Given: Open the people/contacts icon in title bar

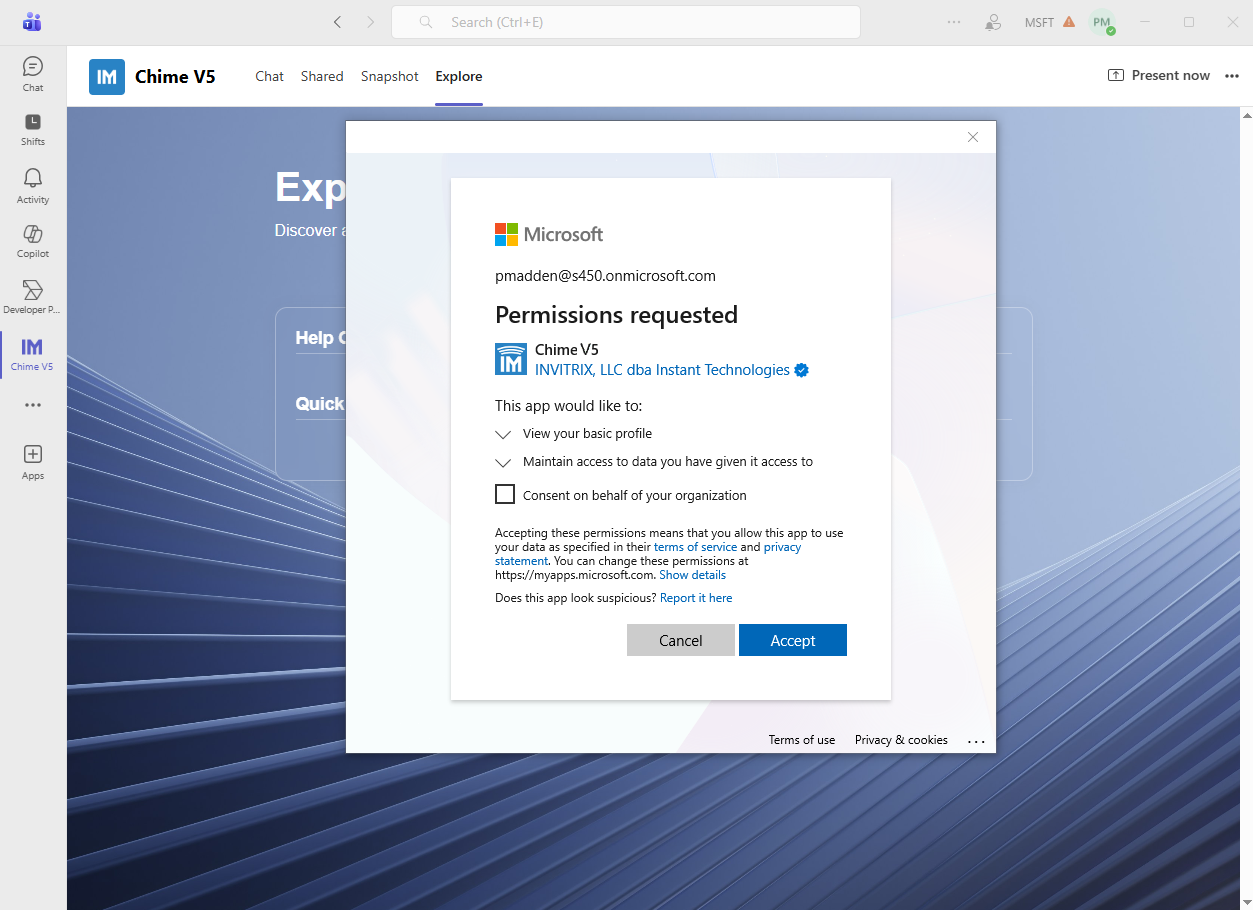Looking at the screenshot, I should 992,22.
